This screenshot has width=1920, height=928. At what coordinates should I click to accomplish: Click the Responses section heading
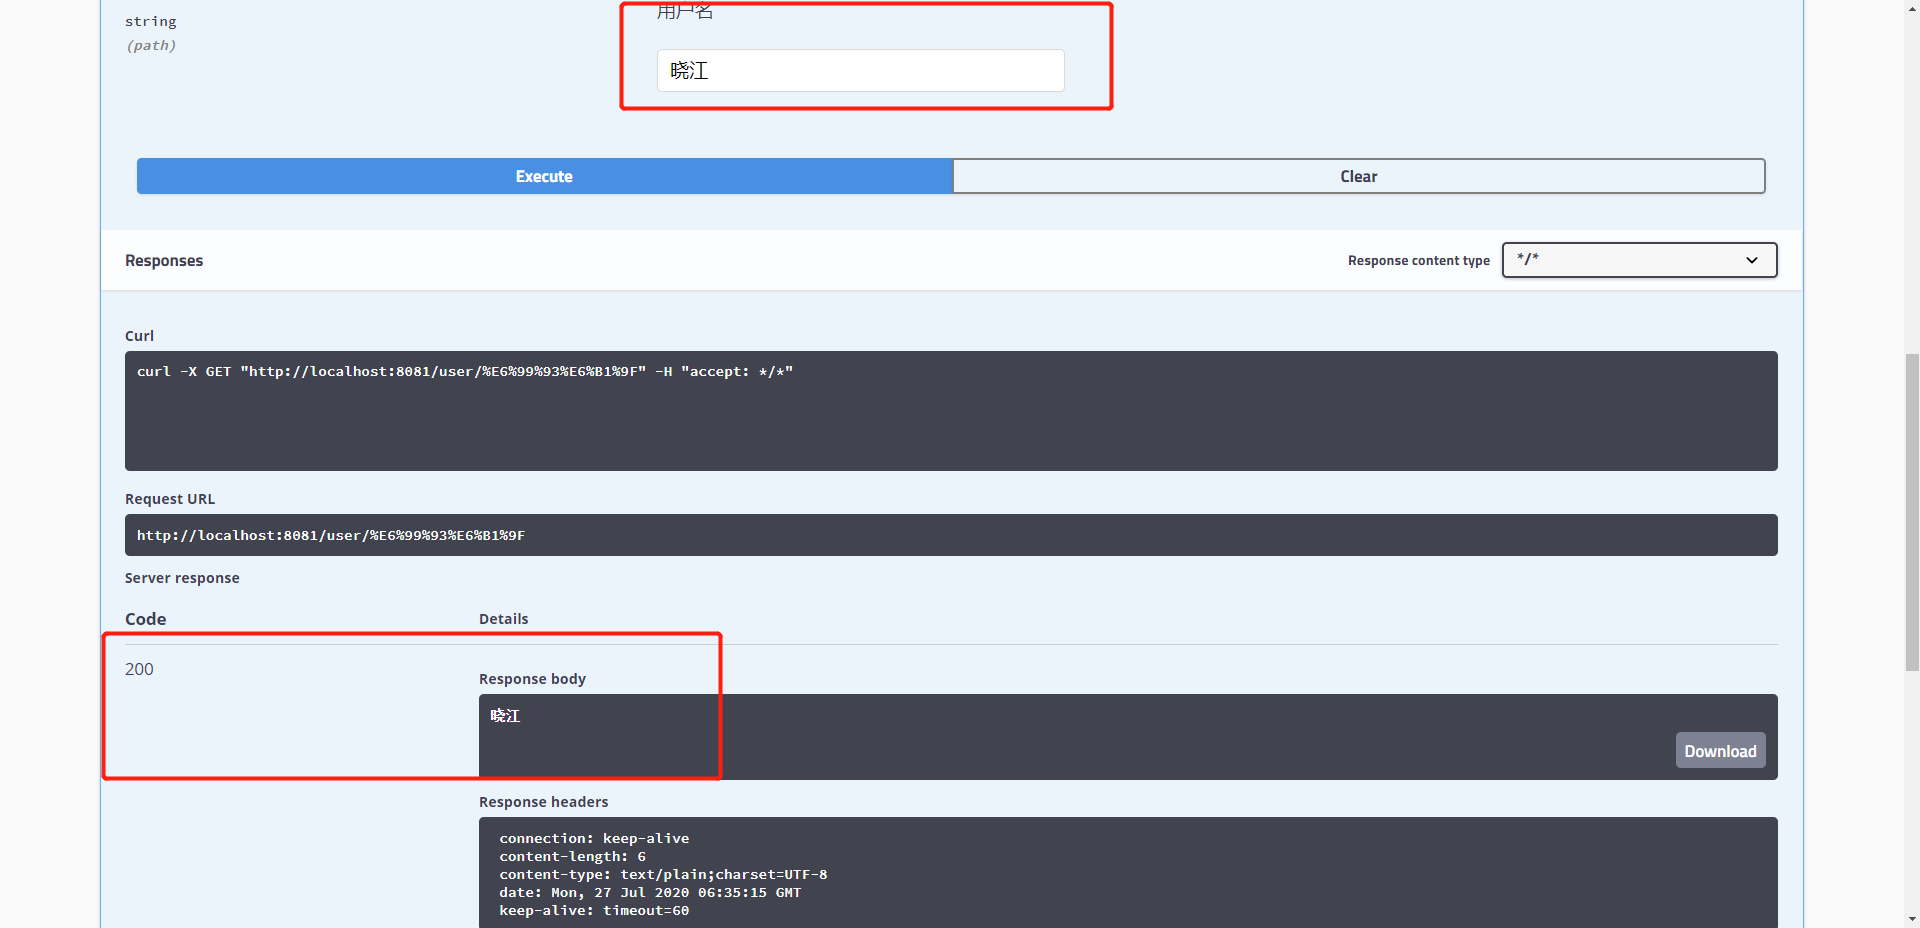164,261
